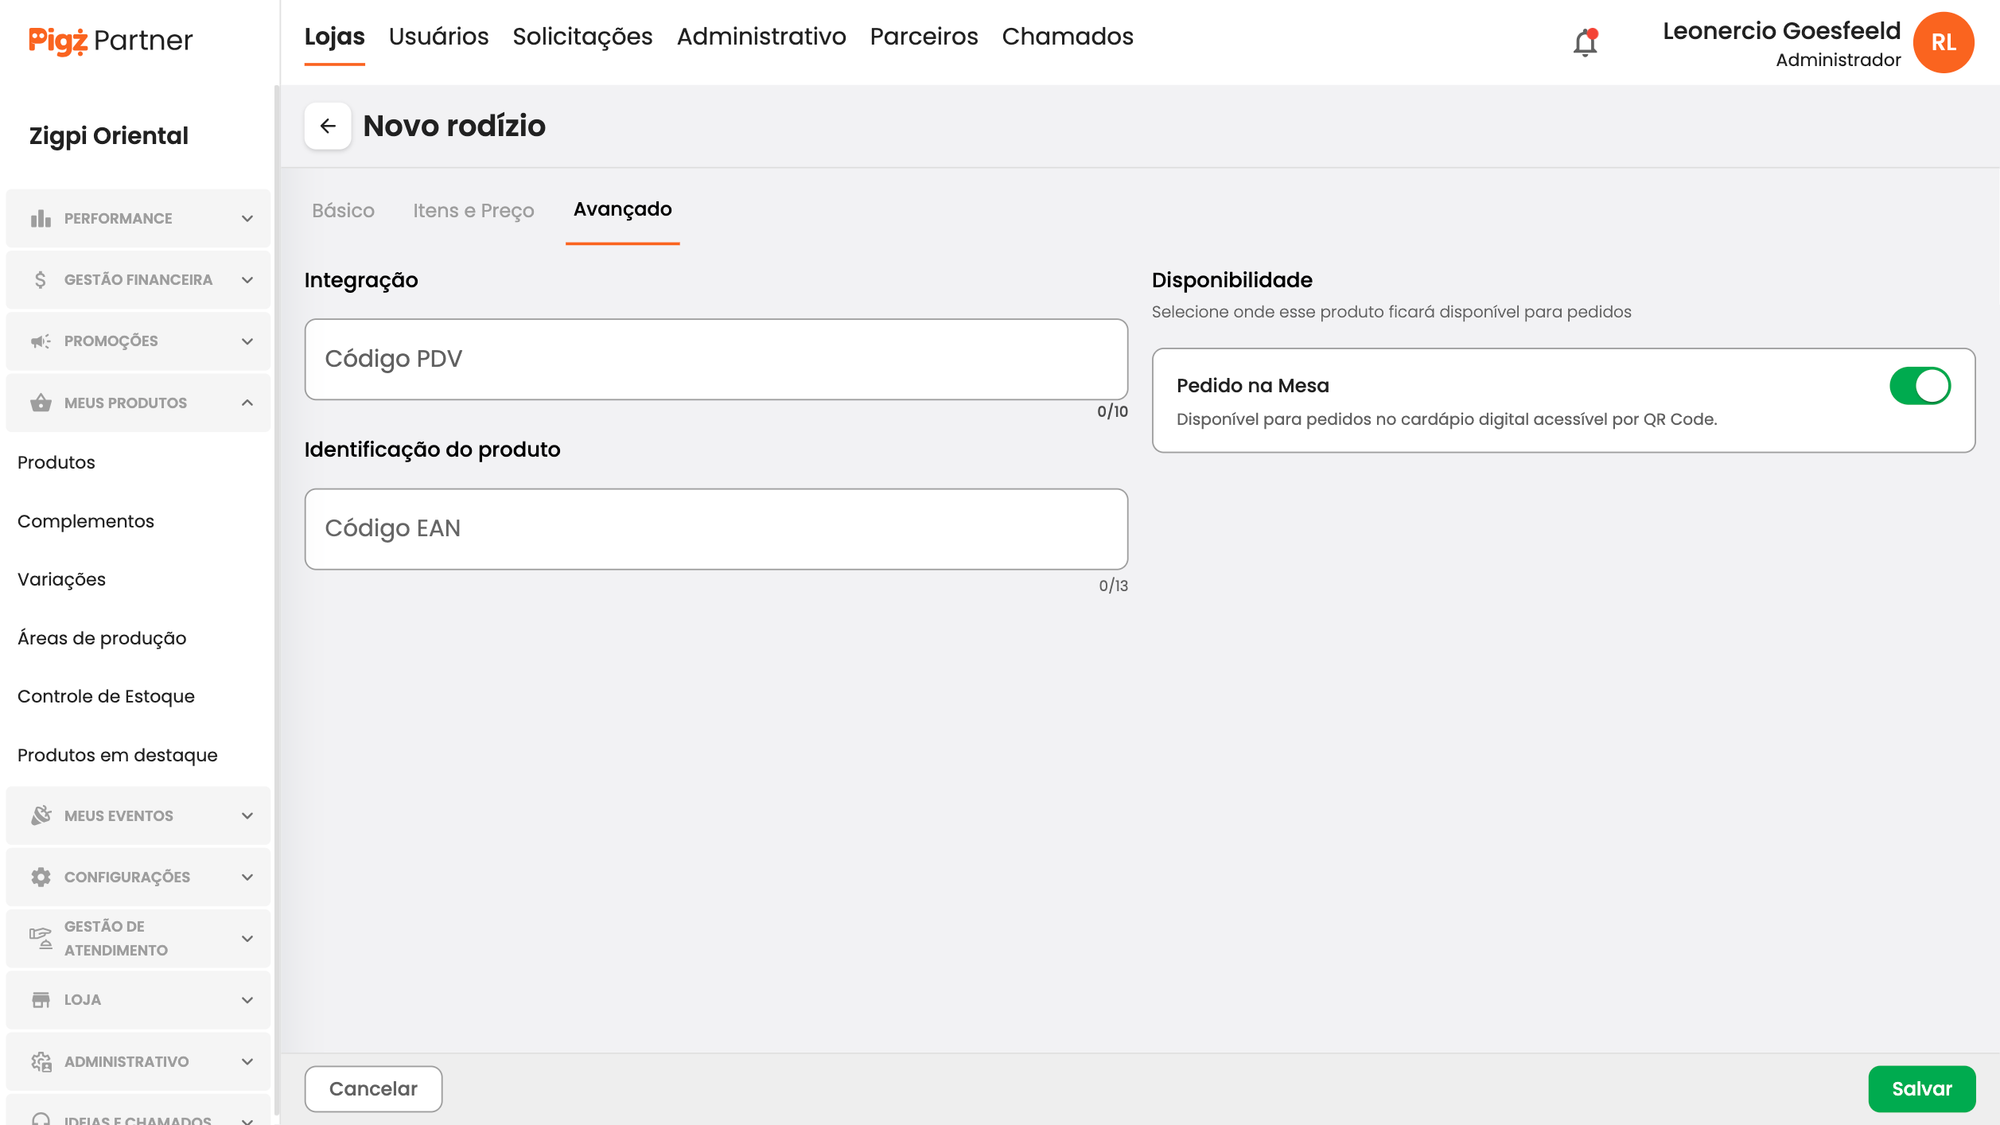Open the RL user avatar
The height and width of the screenshot is (1125, 2000).
(x=1943, y=43)
